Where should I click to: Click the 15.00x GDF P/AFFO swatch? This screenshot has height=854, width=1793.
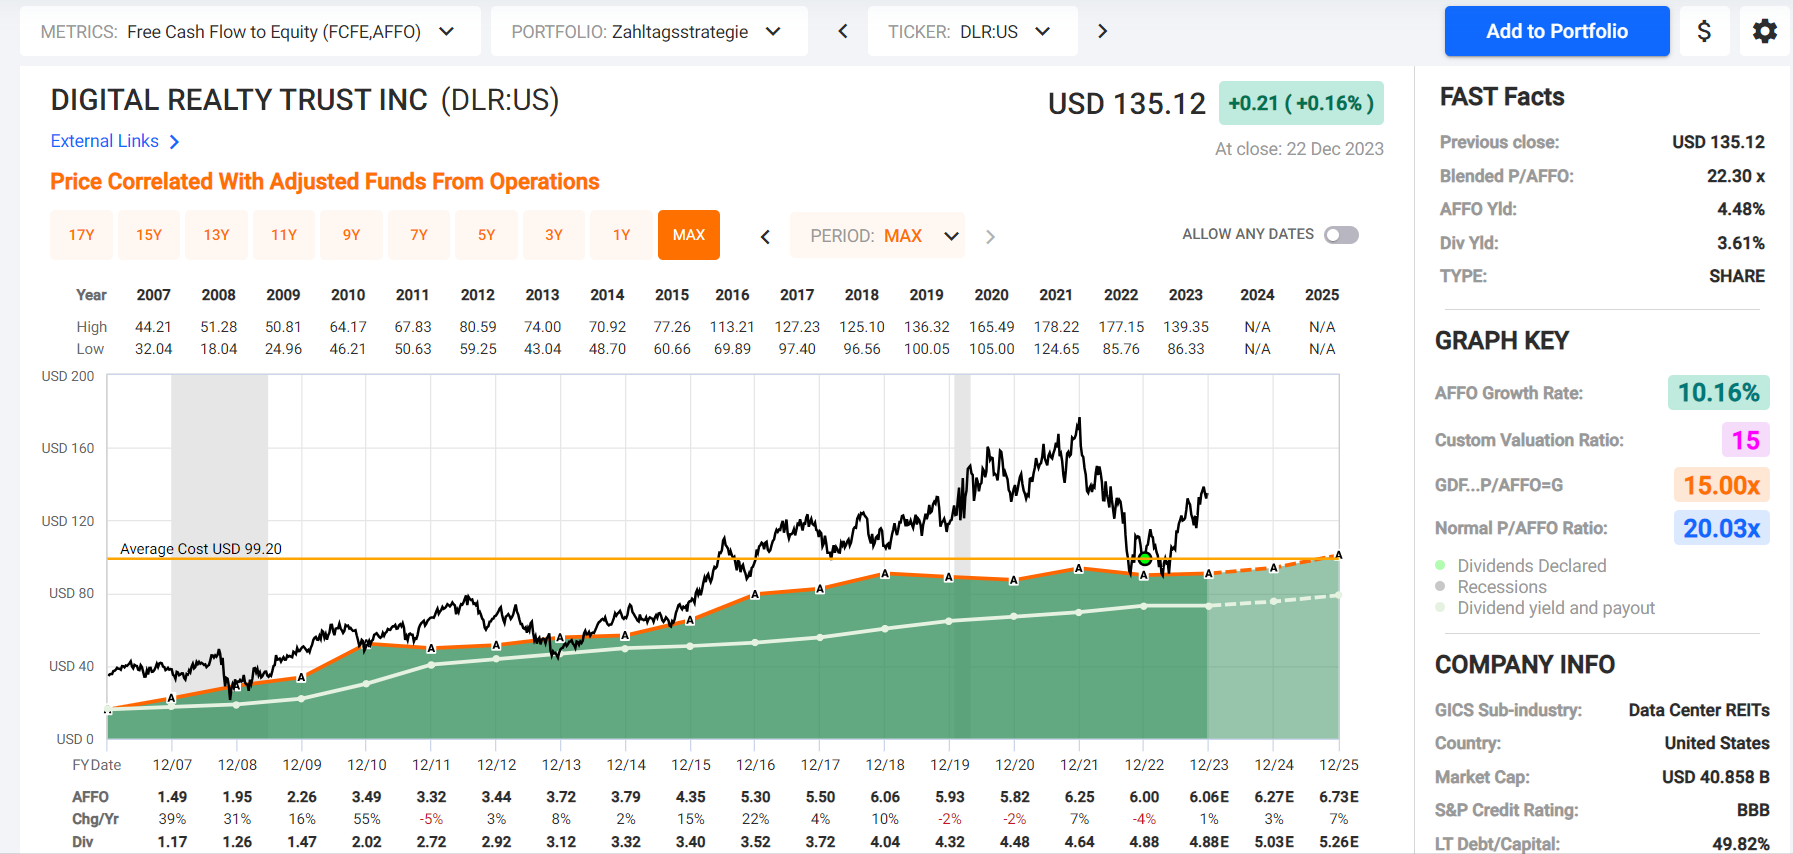click(x=1721, y=485)
